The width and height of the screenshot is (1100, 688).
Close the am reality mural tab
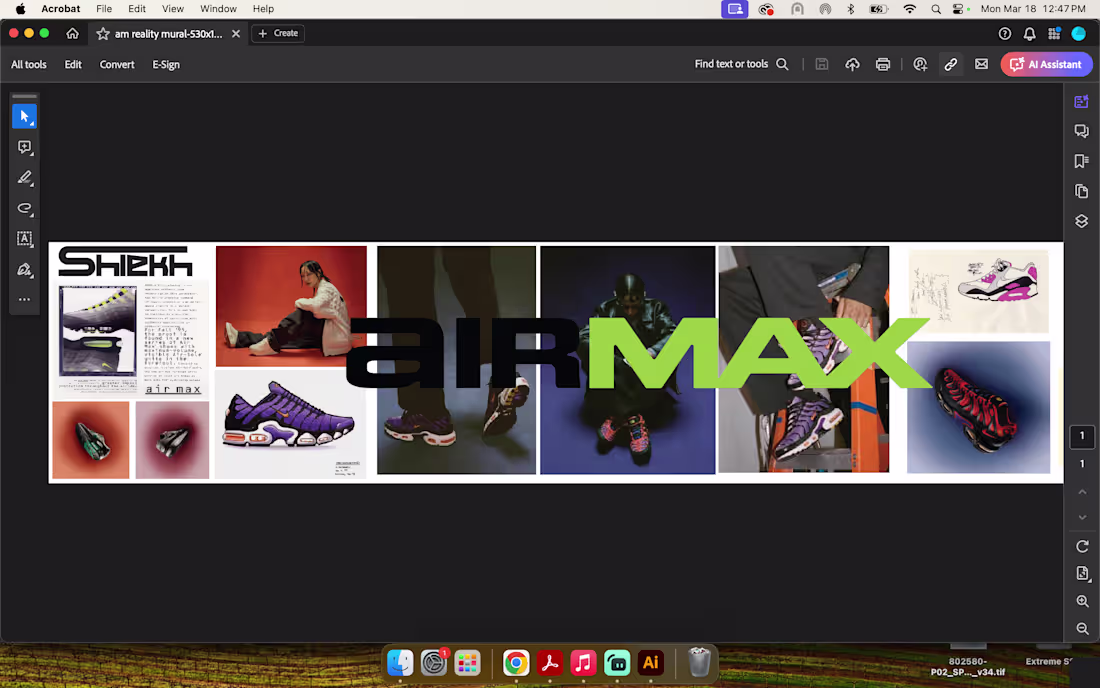(x=236, y=34)
